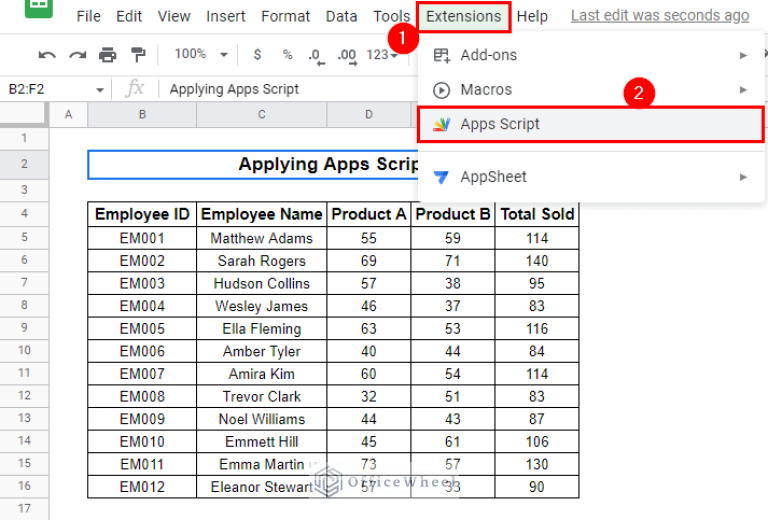Click the fx formula icon
Screen dimensions: 768x520
click(x=135, y=89)
